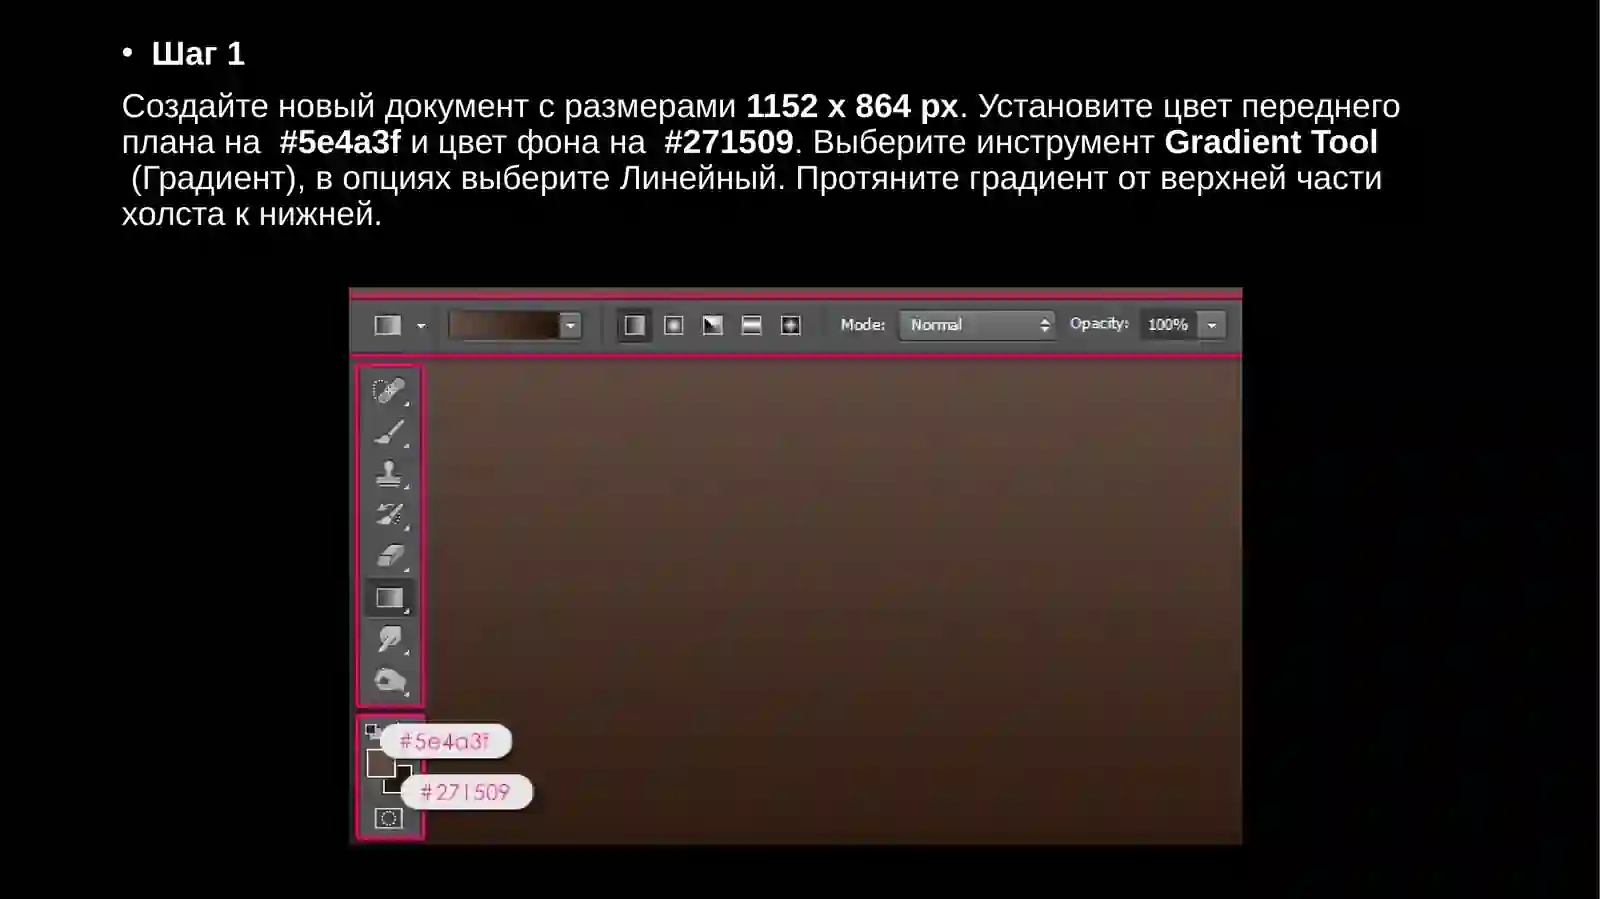Open the tool preset picker arrow
Viewport: 1600px width, 899px height.
tap(421, 325)
